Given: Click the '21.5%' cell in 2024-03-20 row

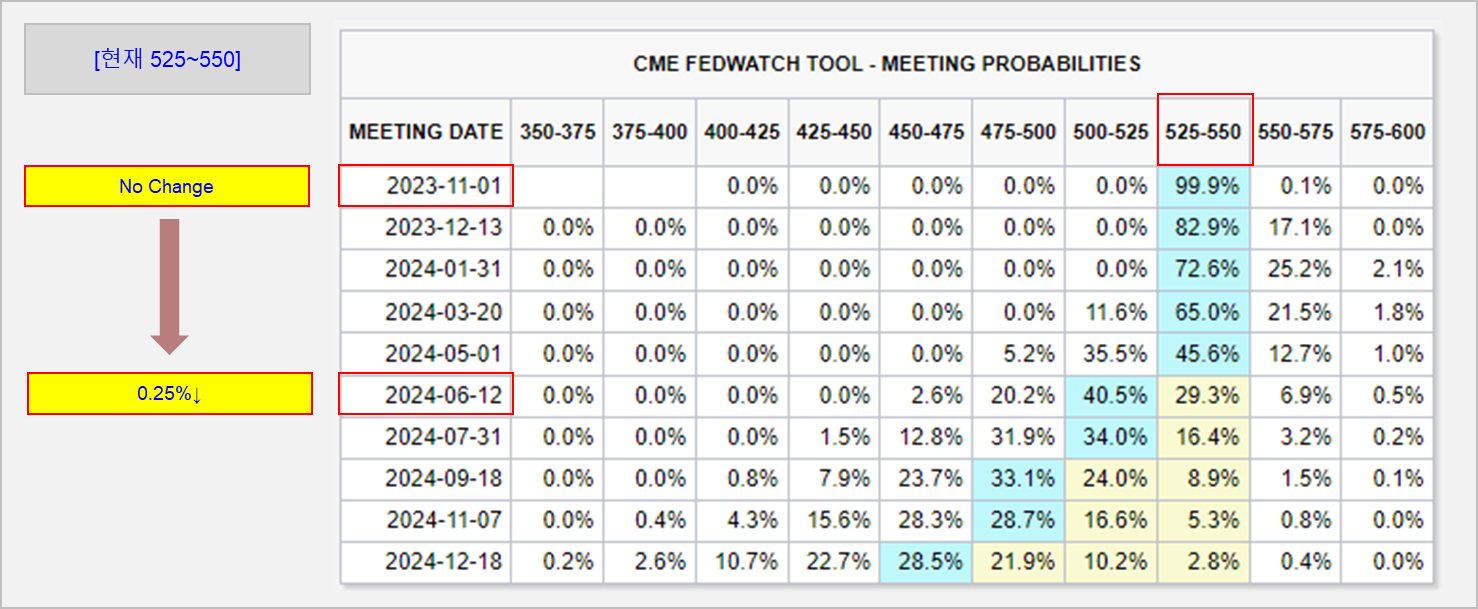Looking at the screenshot, I should click(1296, 312).
